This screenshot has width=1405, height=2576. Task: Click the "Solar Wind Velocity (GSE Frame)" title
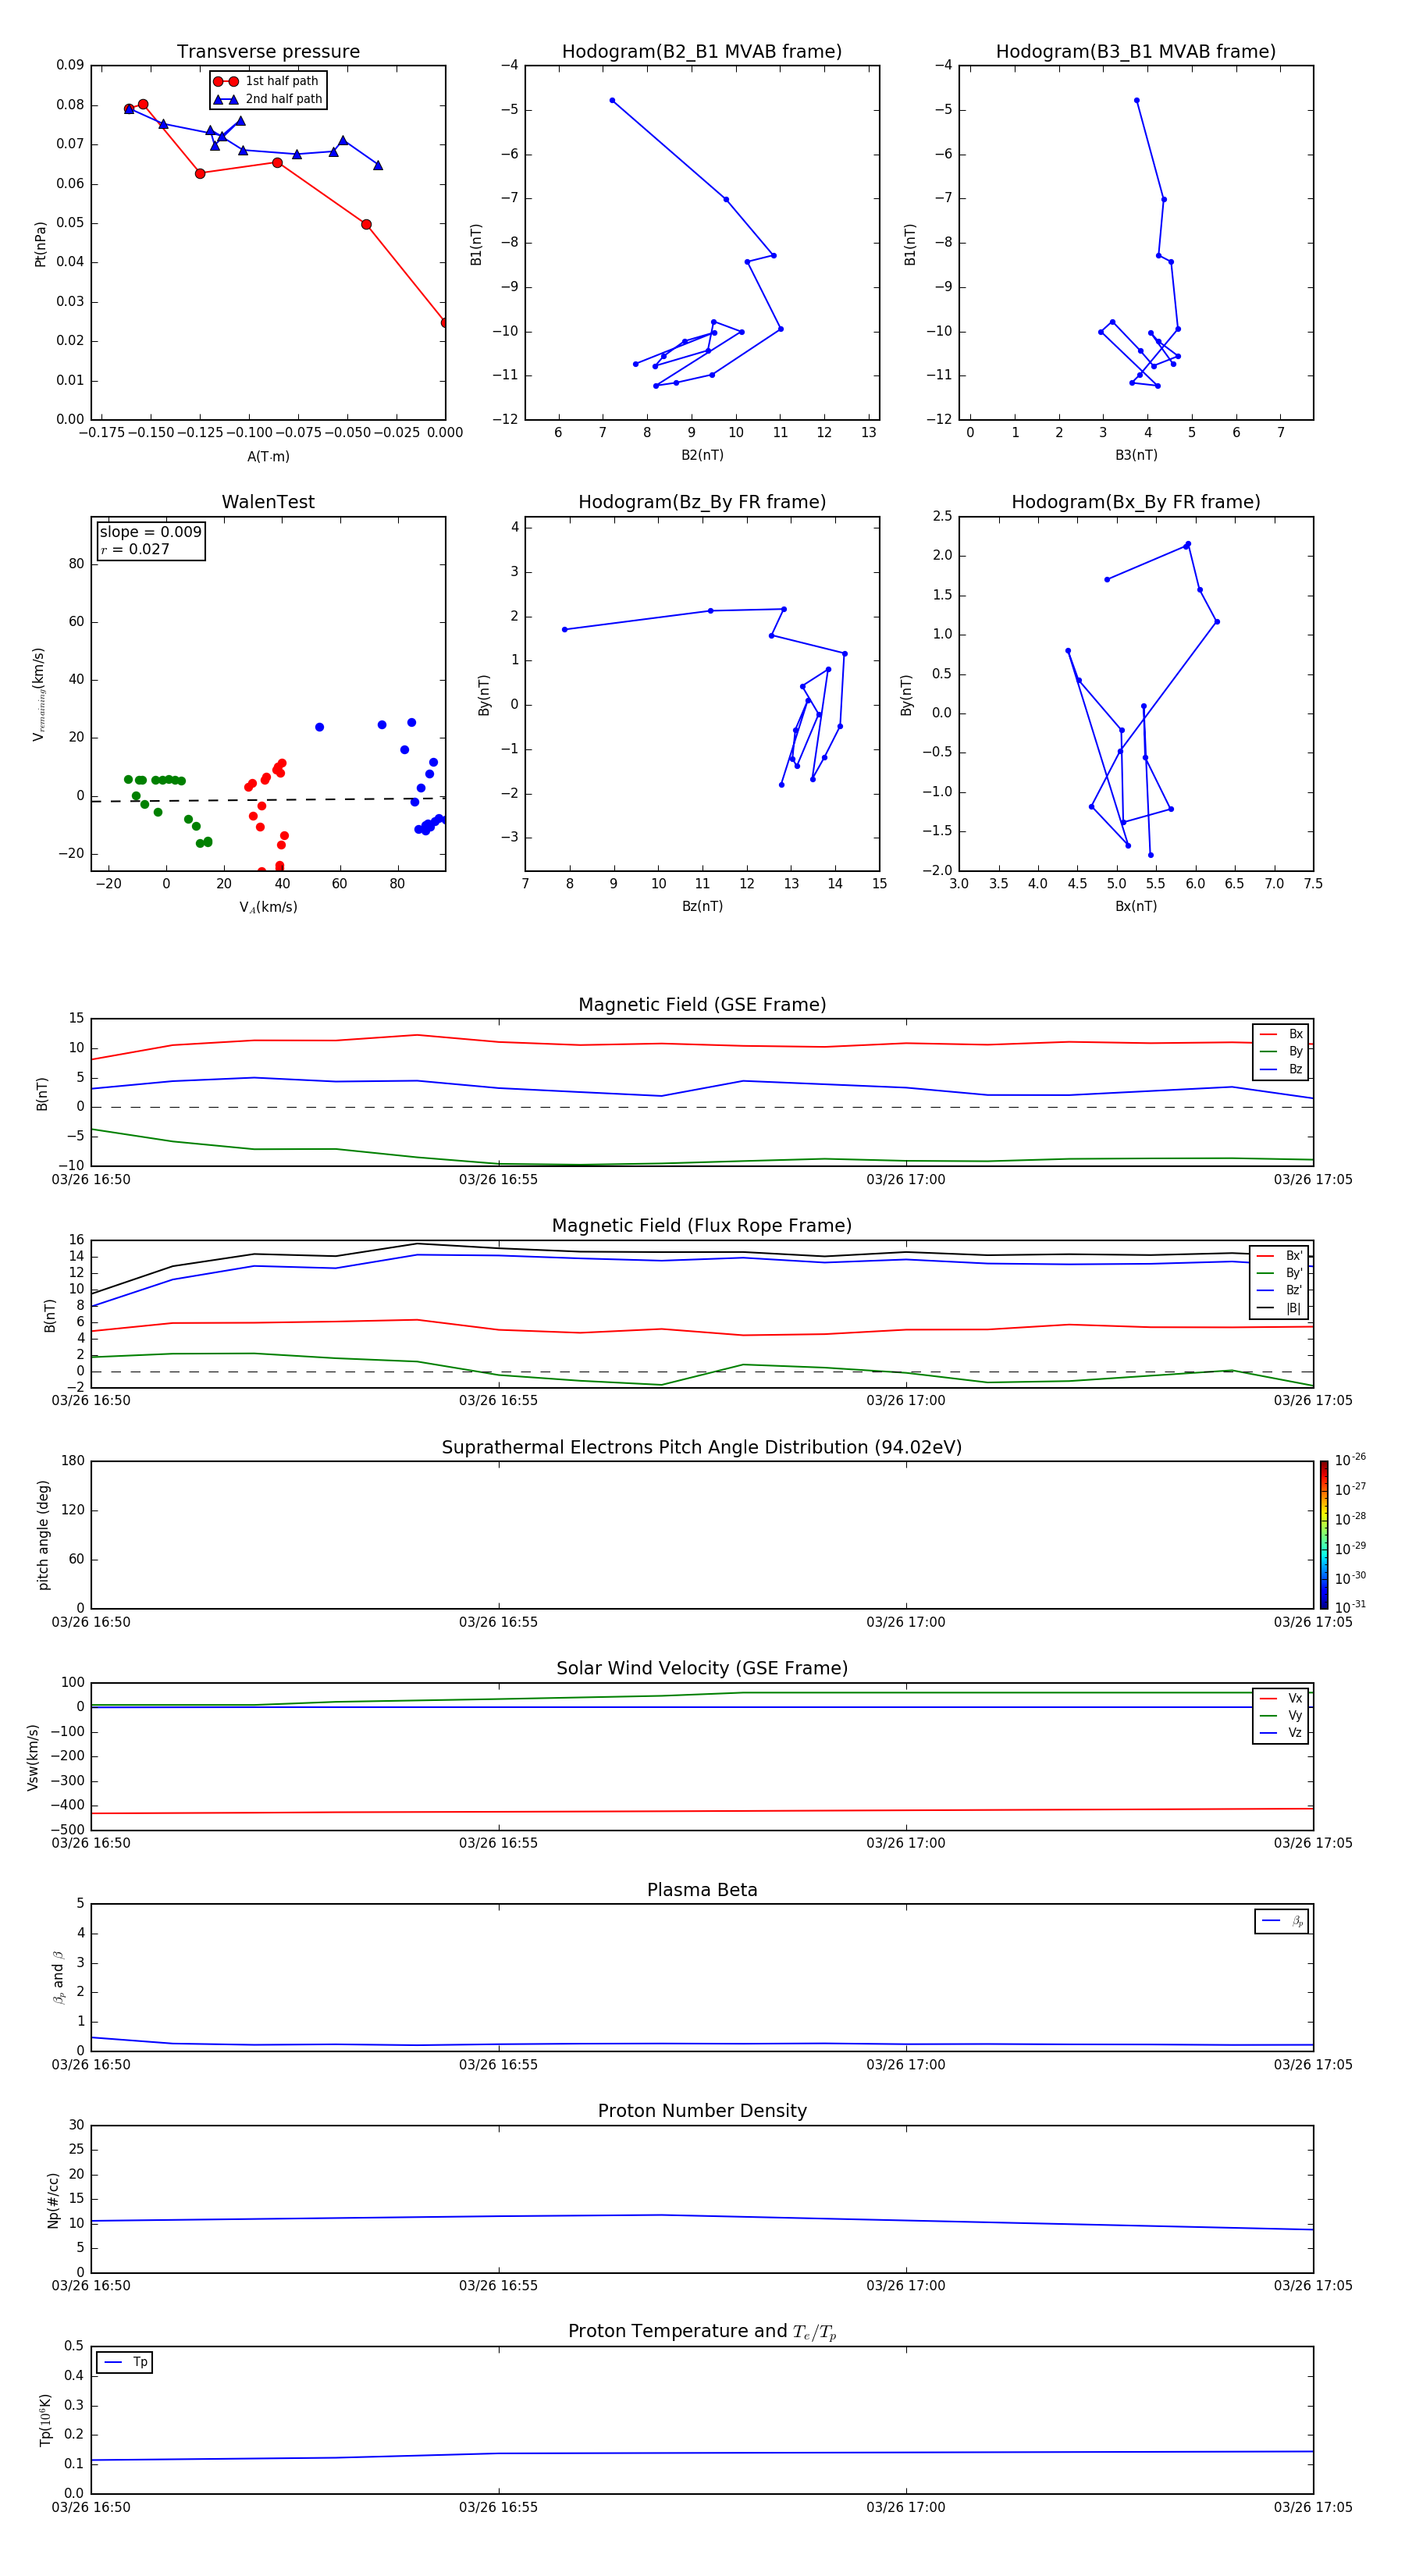pyautogui.click(x=702, y=1668)
